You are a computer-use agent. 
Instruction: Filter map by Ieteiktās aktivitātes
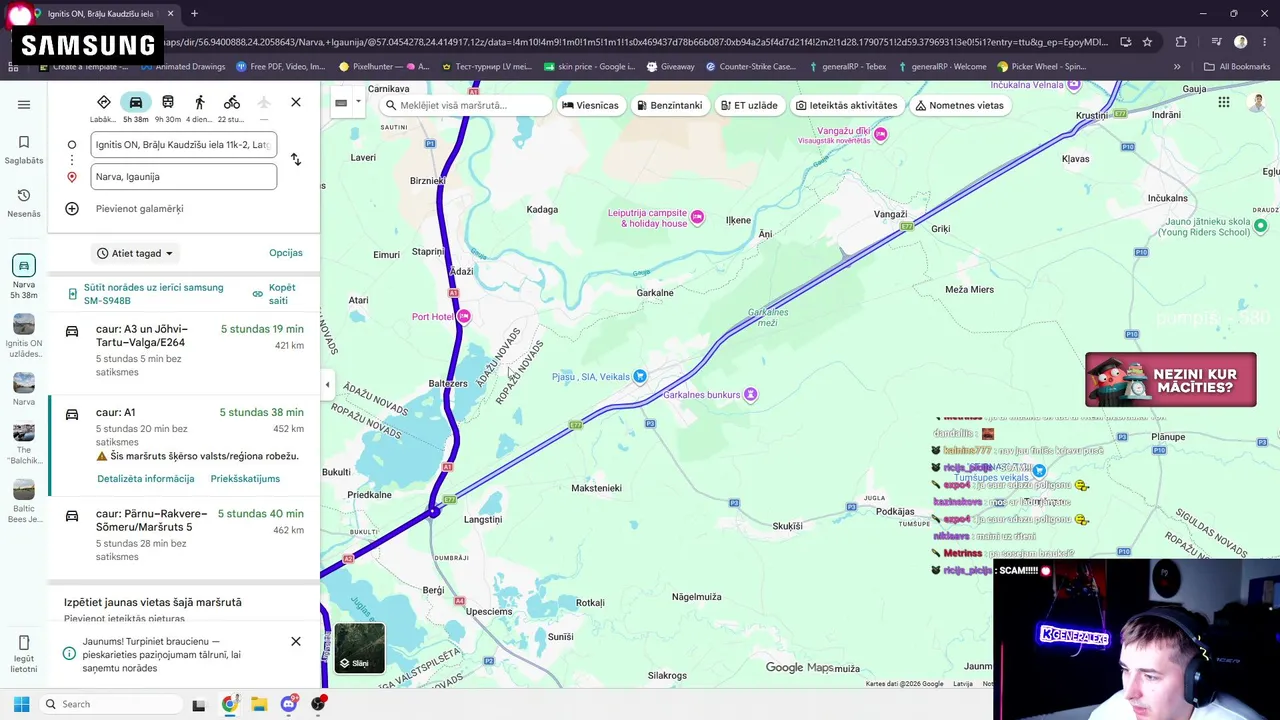[x=845, y=105]
